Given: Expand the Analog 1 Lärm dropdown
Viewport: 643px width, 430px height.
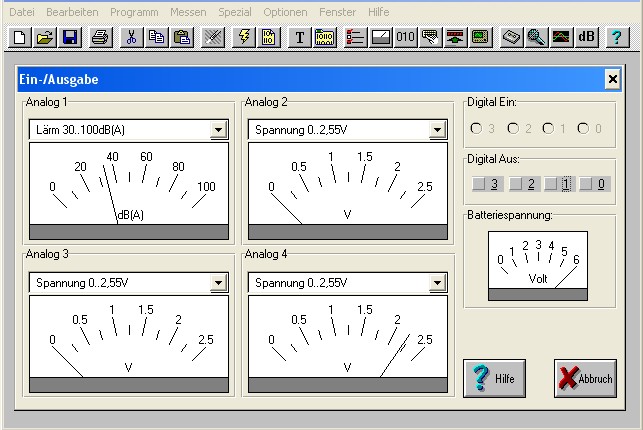Looking at the screenshot, I should 218,130.
